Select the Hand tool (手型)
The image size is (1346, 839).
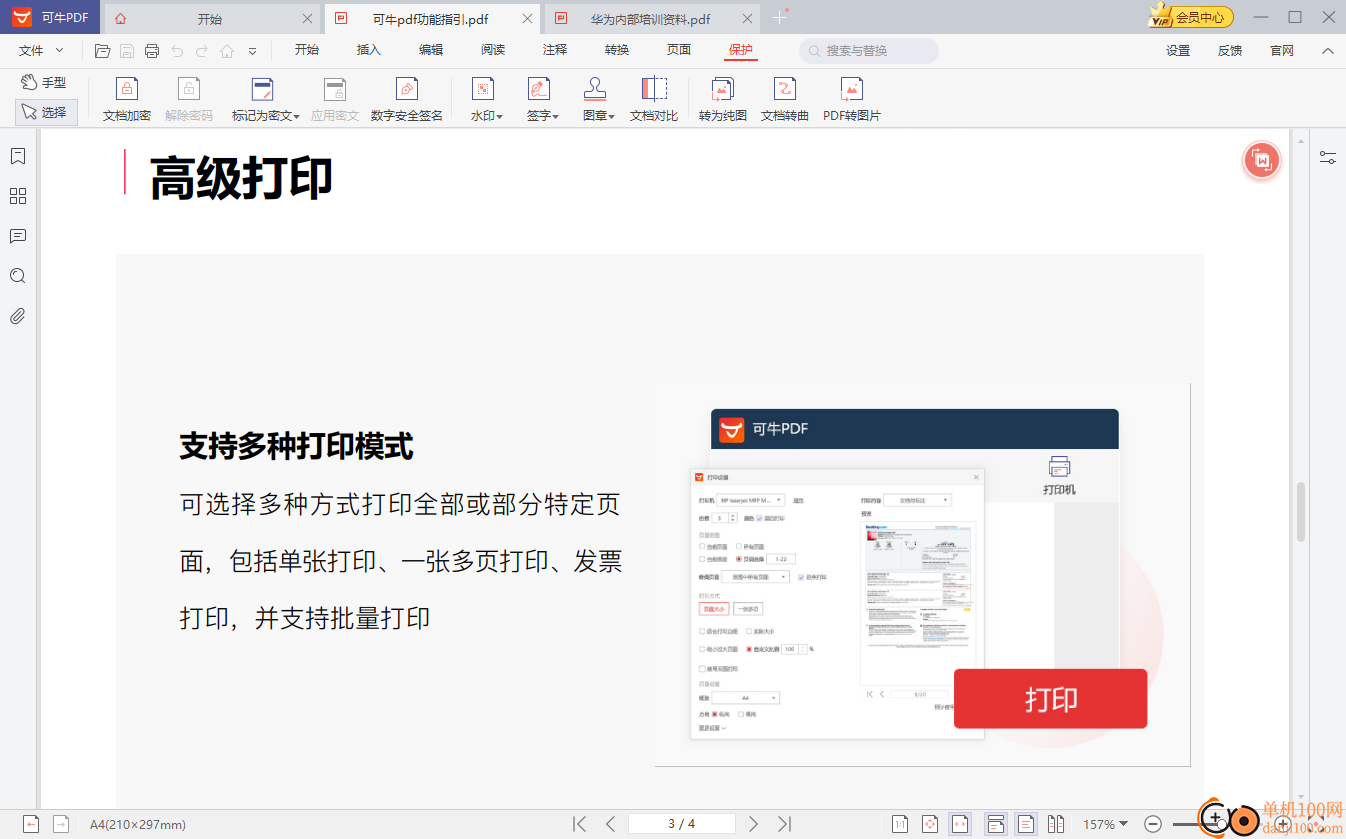tap(44, 83)
